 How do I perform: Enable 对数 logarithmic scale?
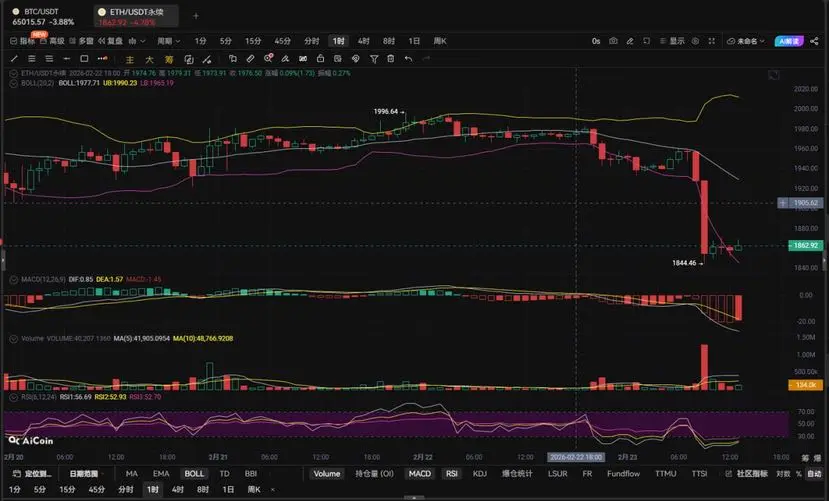783,474
